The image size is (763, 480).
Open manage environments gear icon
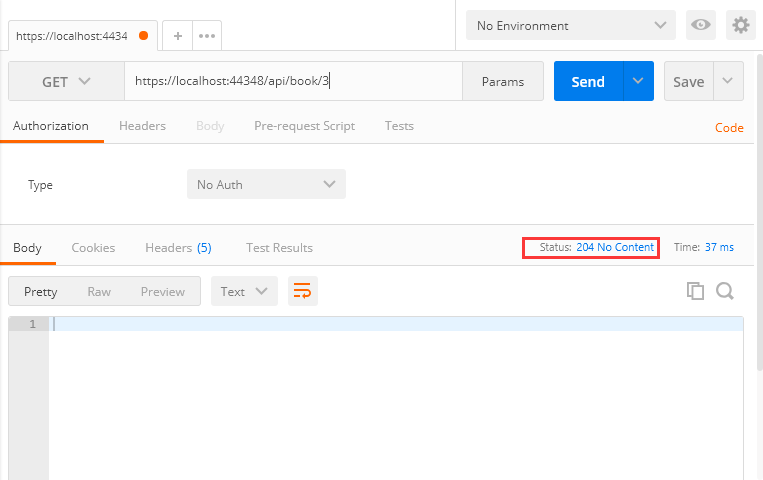pyautogui.click(x=741, y=25)
